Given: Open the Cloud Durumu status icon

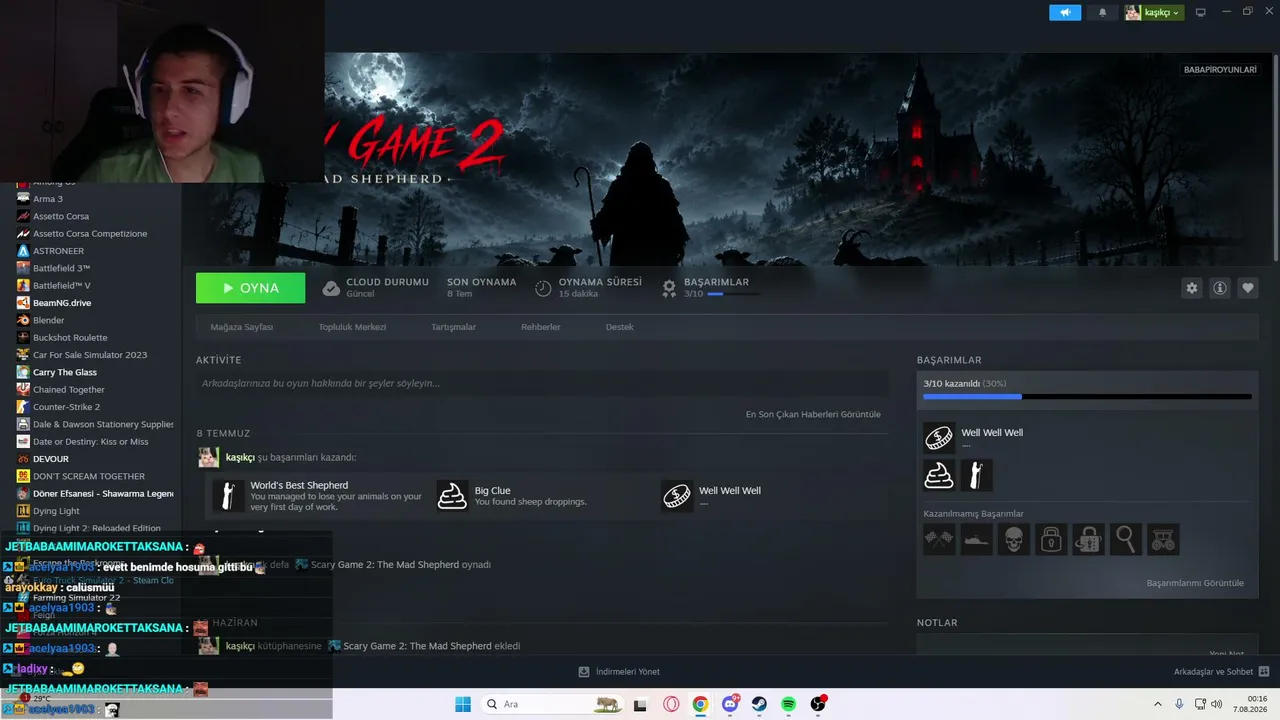Looking at the screenshot, I should pyautogui.click(x=331, y=288).
